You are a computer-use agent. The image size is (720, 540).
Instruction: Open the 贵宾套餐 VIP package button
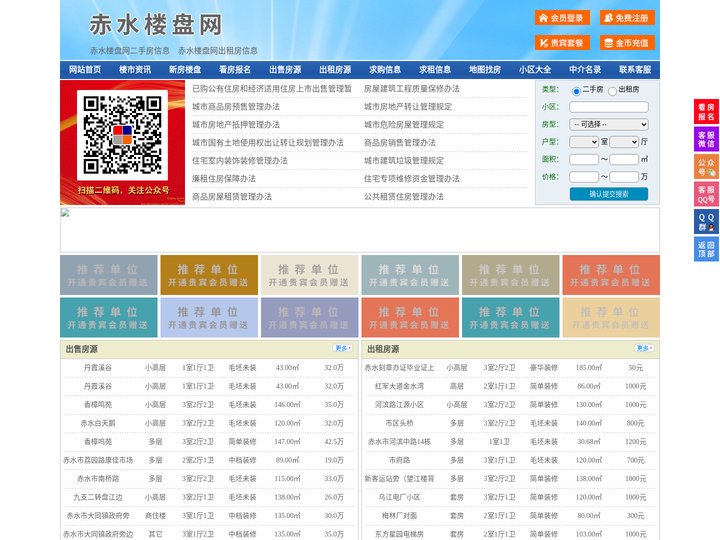(x=562, y=43)
